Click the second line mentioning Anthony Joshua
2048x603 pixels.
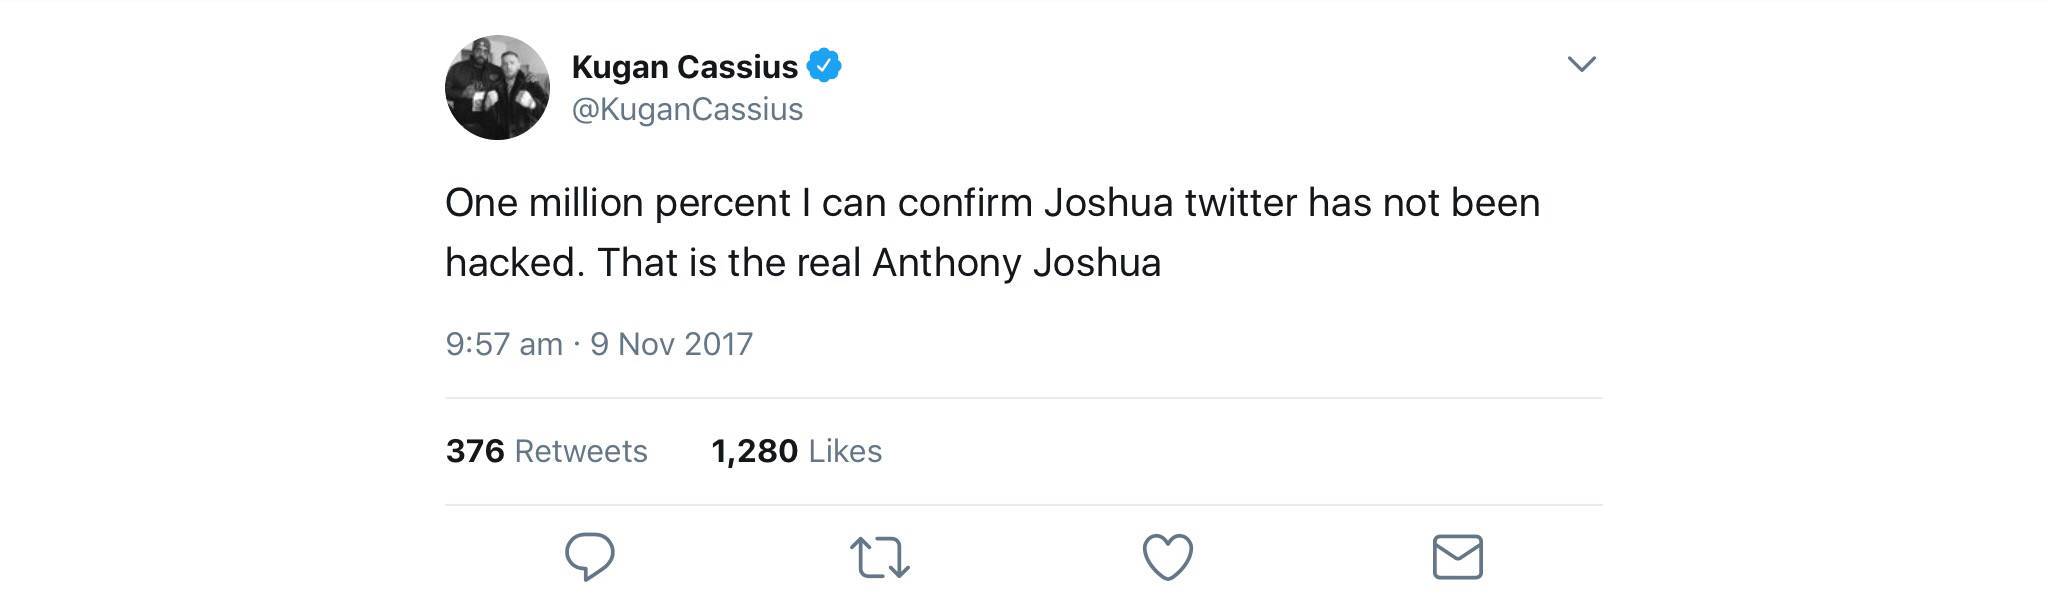(802, 263)
